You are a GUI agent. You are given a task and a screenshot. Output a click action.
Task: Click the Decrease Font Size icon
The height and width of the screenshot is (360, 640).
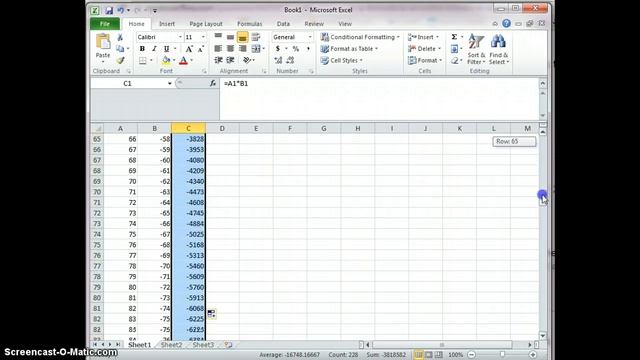[201, 49]
